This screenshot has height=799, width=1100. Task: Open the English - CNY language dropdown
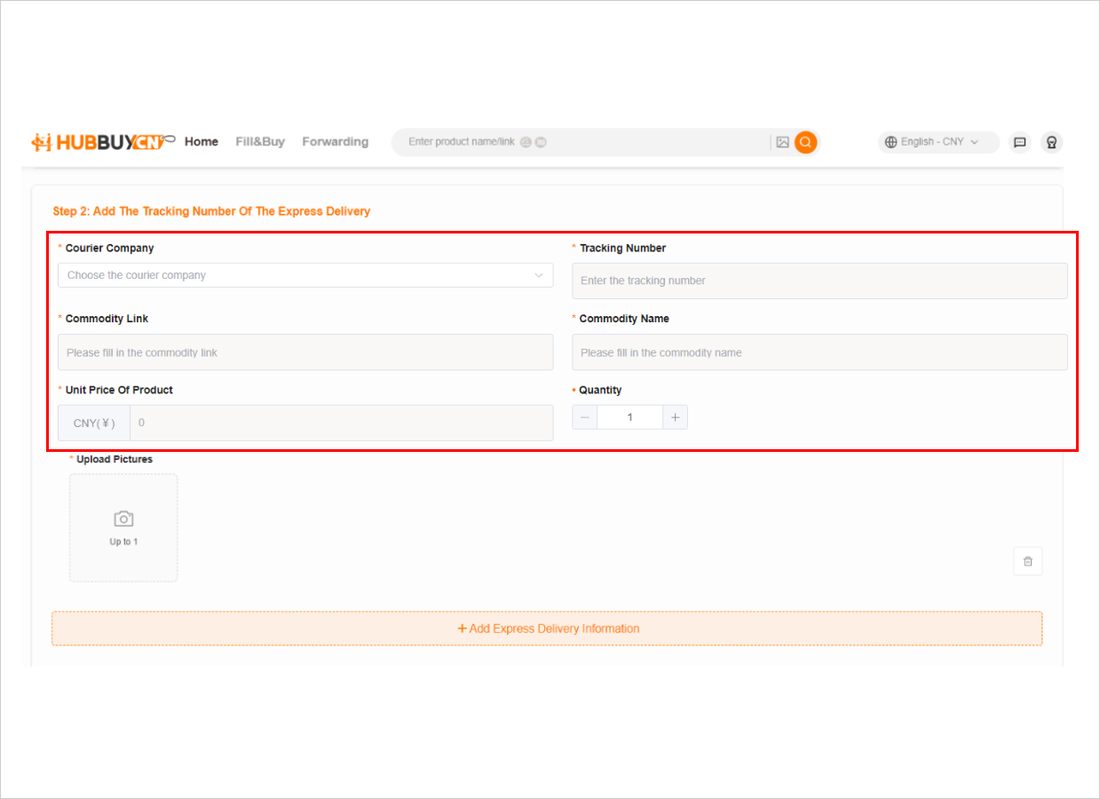(938, 142)
